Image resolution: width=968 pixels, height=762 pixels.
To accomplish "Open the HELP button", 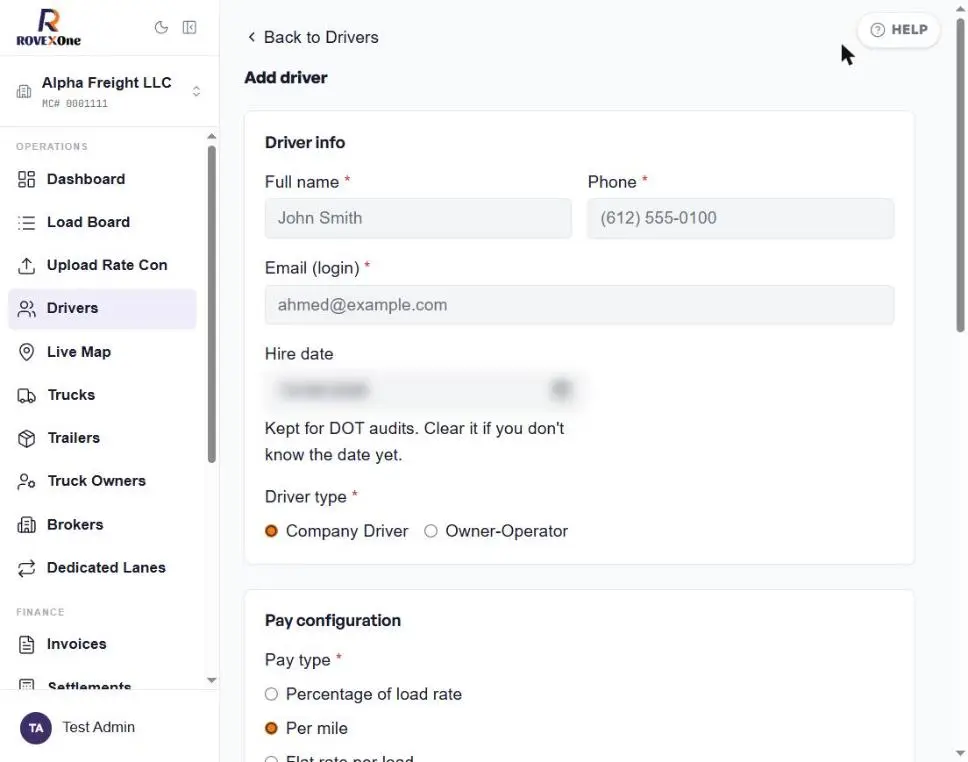I will (898, 30).
